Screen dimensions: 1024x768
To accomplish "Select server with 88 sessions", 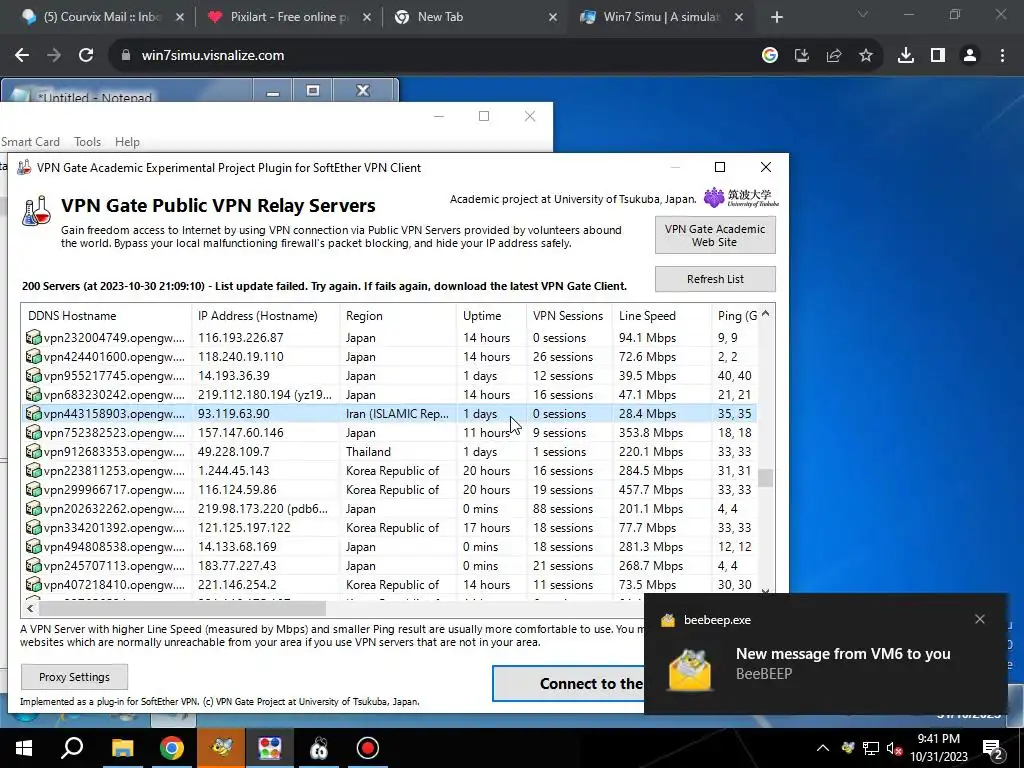I will click(x=390, y=508).
